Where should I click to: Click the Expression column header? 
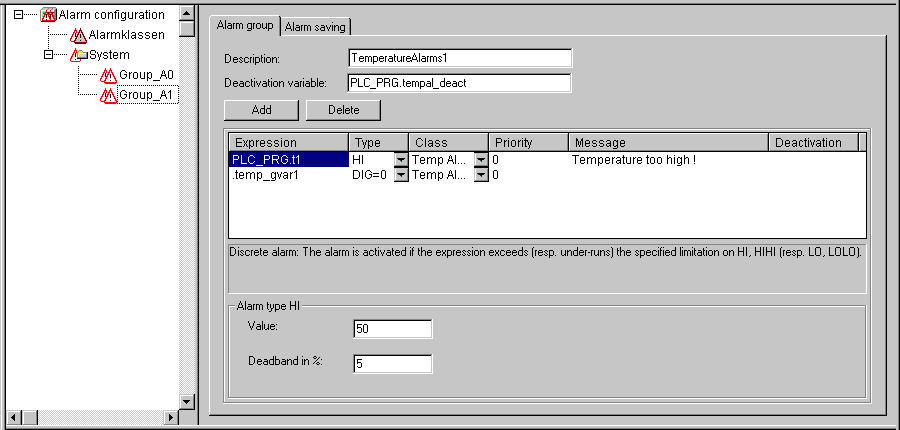289,143
